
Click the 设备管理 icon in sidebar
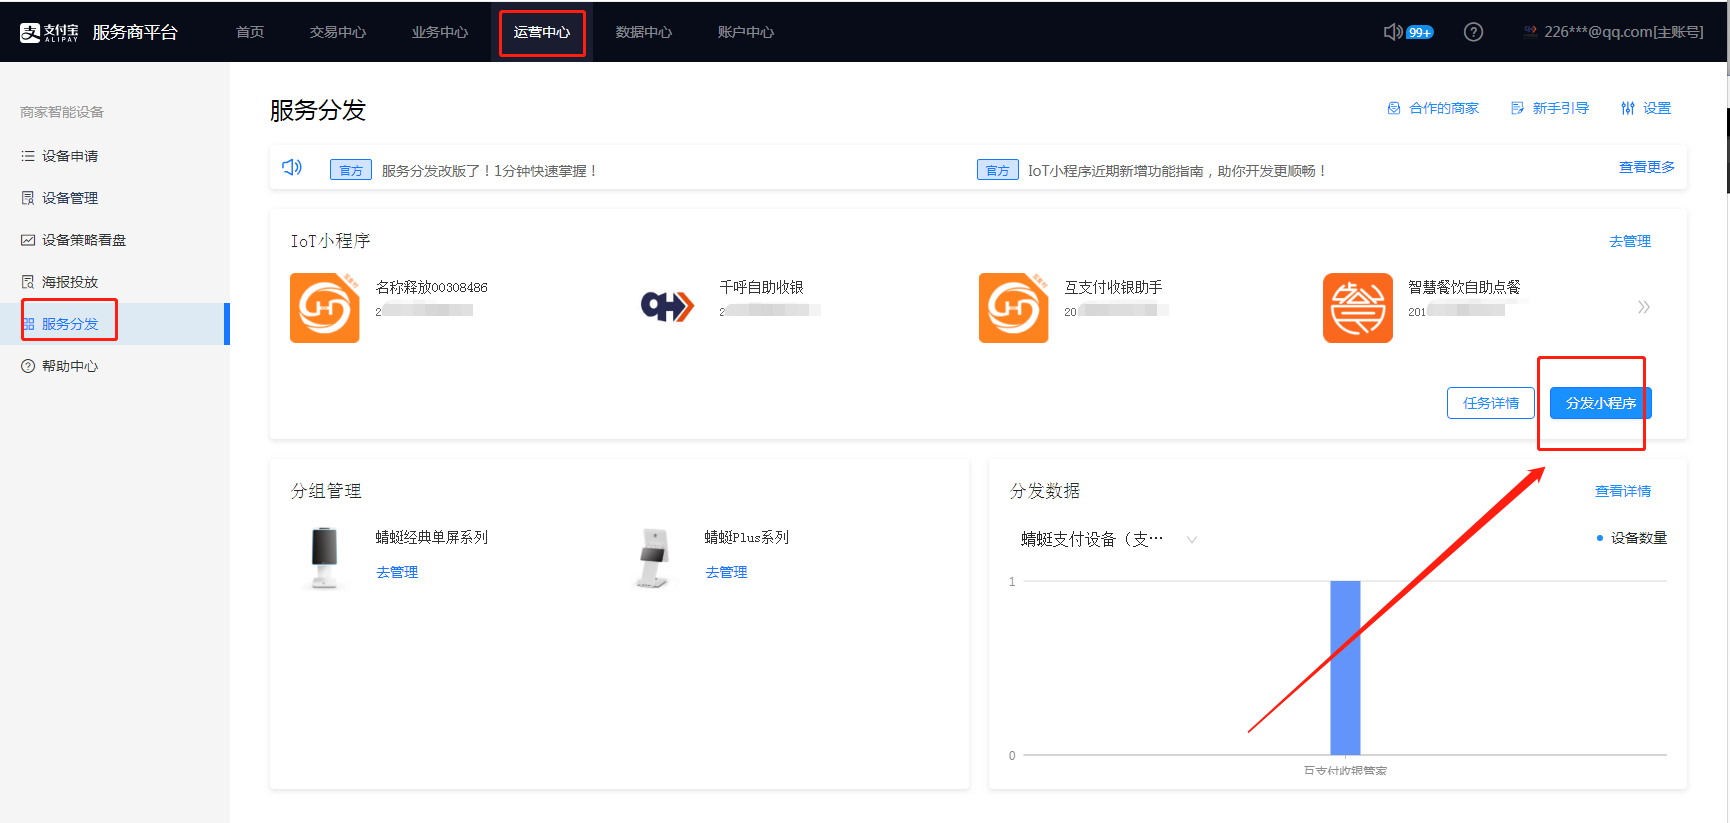click(x=28, y=198)
